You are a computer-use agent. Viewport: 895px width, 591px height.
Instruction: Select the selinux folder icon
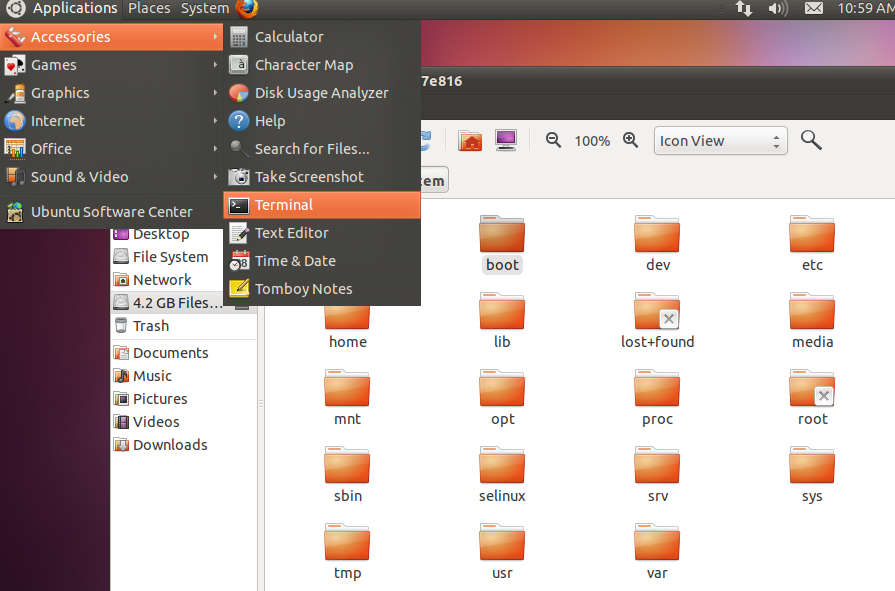tap(502, 465)
